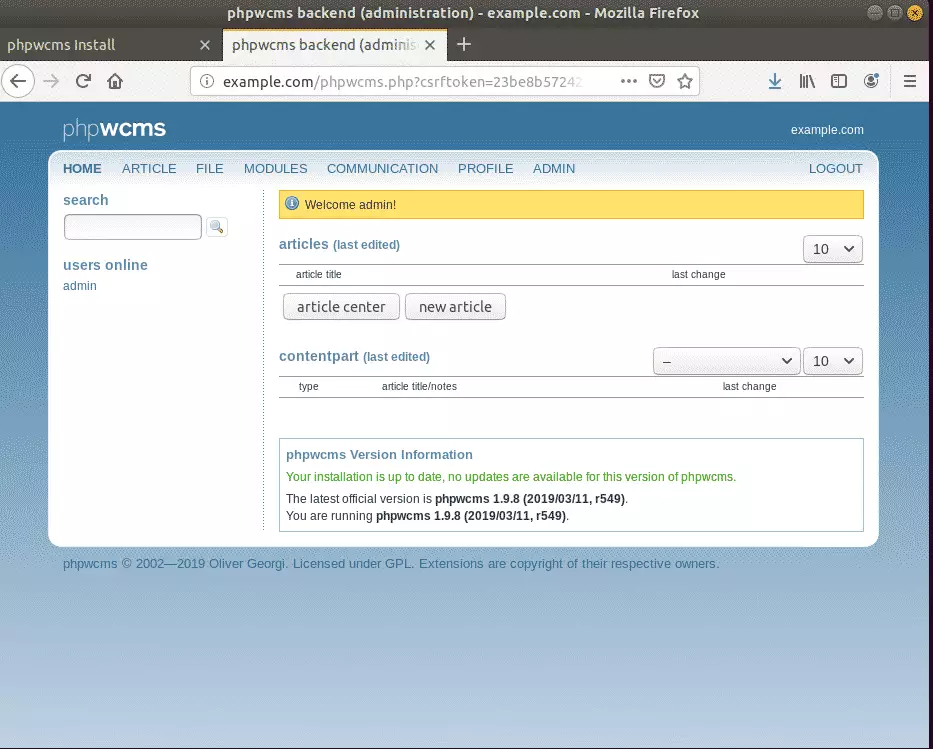The height and width of the screenshot is (749, 933).
Task: Open the PROFILE menu
Action: pos(486,168)
